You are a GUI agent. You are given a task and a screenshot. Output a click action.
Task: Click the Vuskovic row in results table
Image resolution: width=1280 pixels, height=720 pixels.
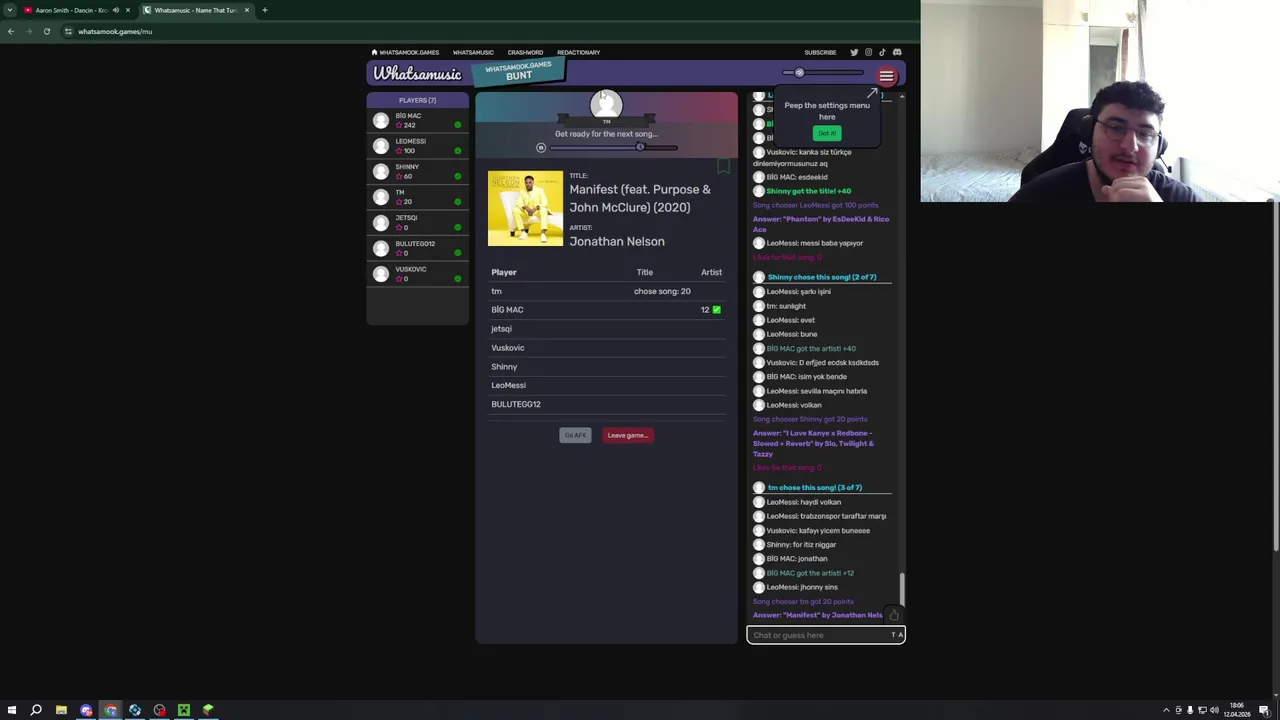click(606, 348)
